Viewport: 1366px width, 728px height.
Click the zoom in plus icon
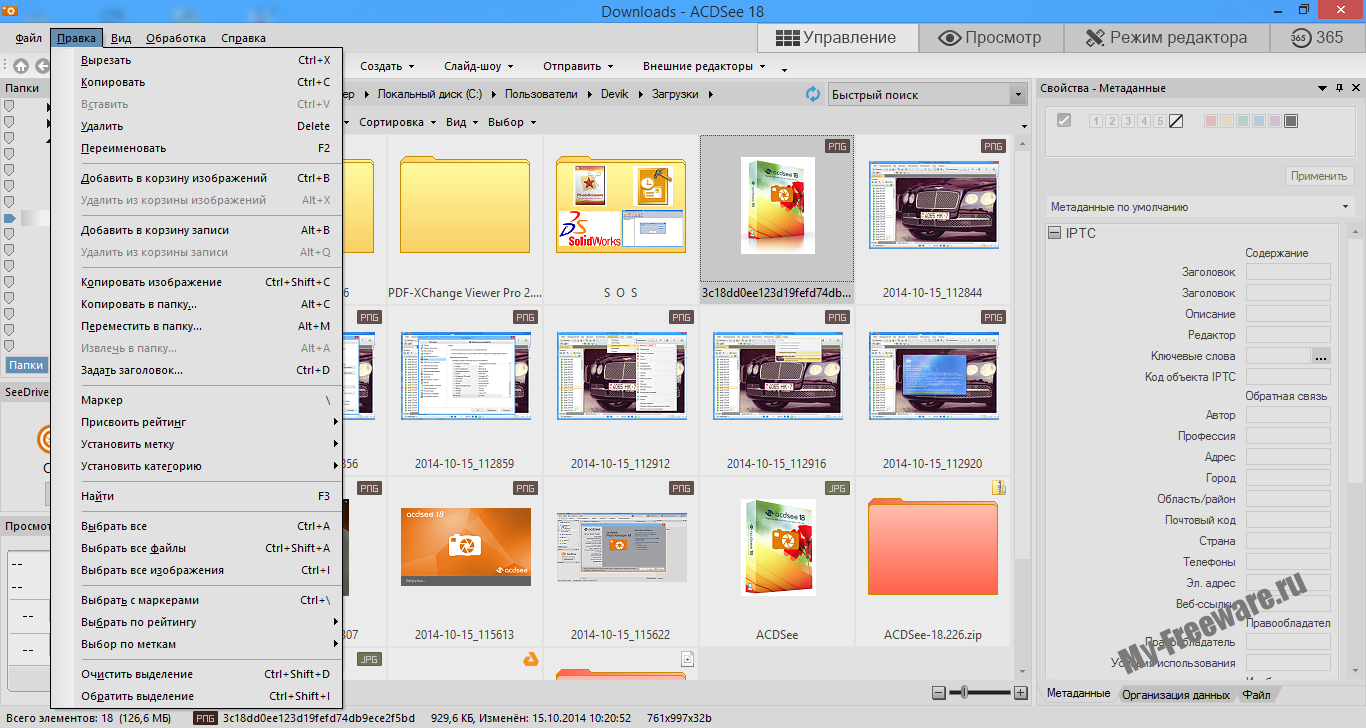(1020, 693)
